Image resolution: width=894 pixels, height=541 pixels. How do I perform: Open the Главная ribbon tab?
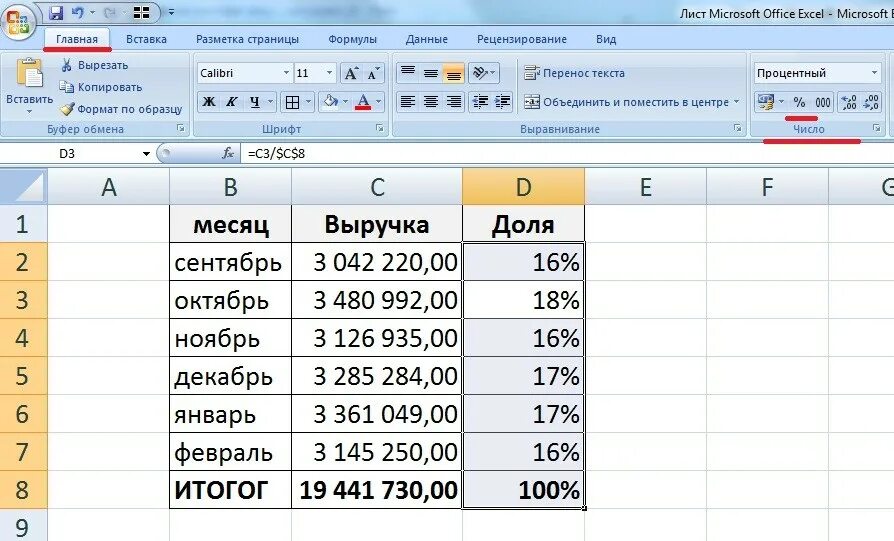pos(77,39)
